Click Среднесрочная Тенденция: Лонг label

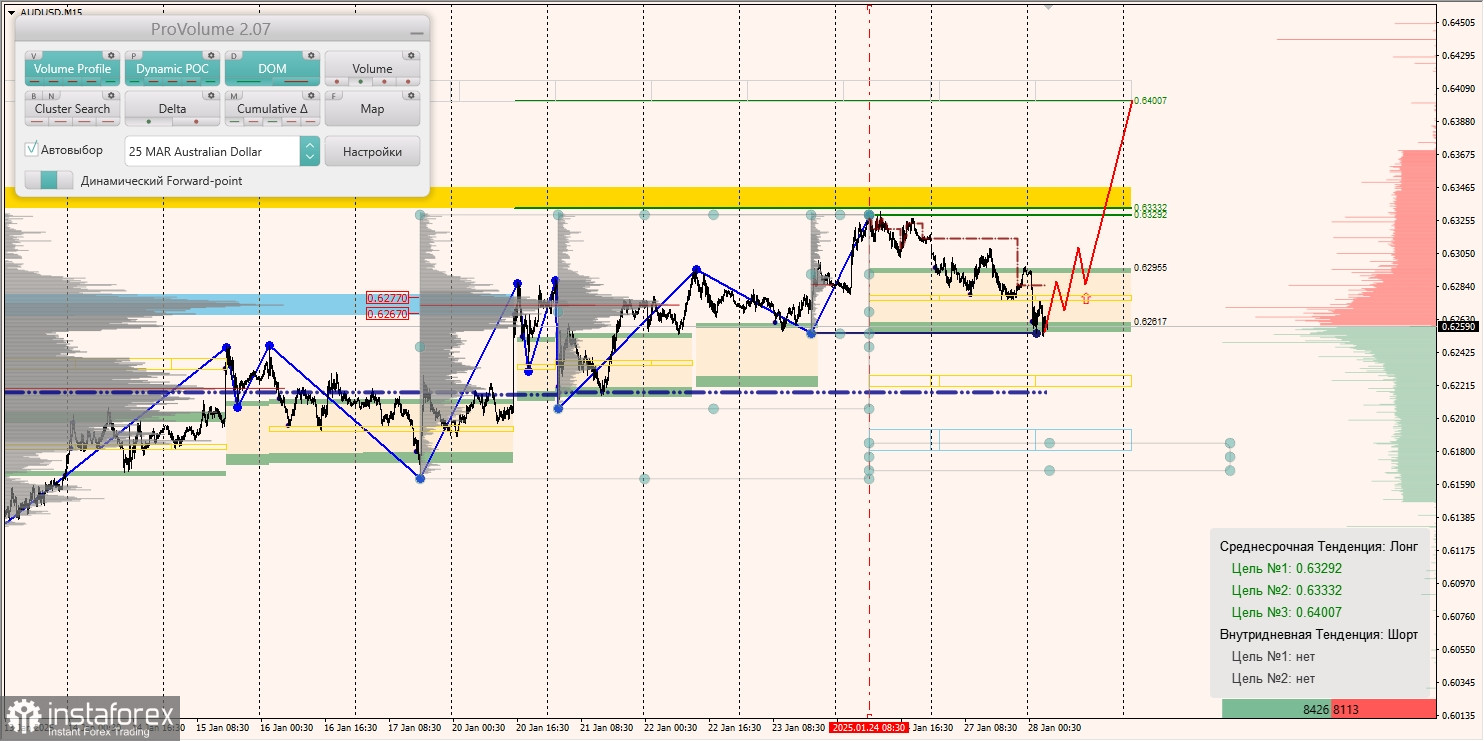point(1318,546)
